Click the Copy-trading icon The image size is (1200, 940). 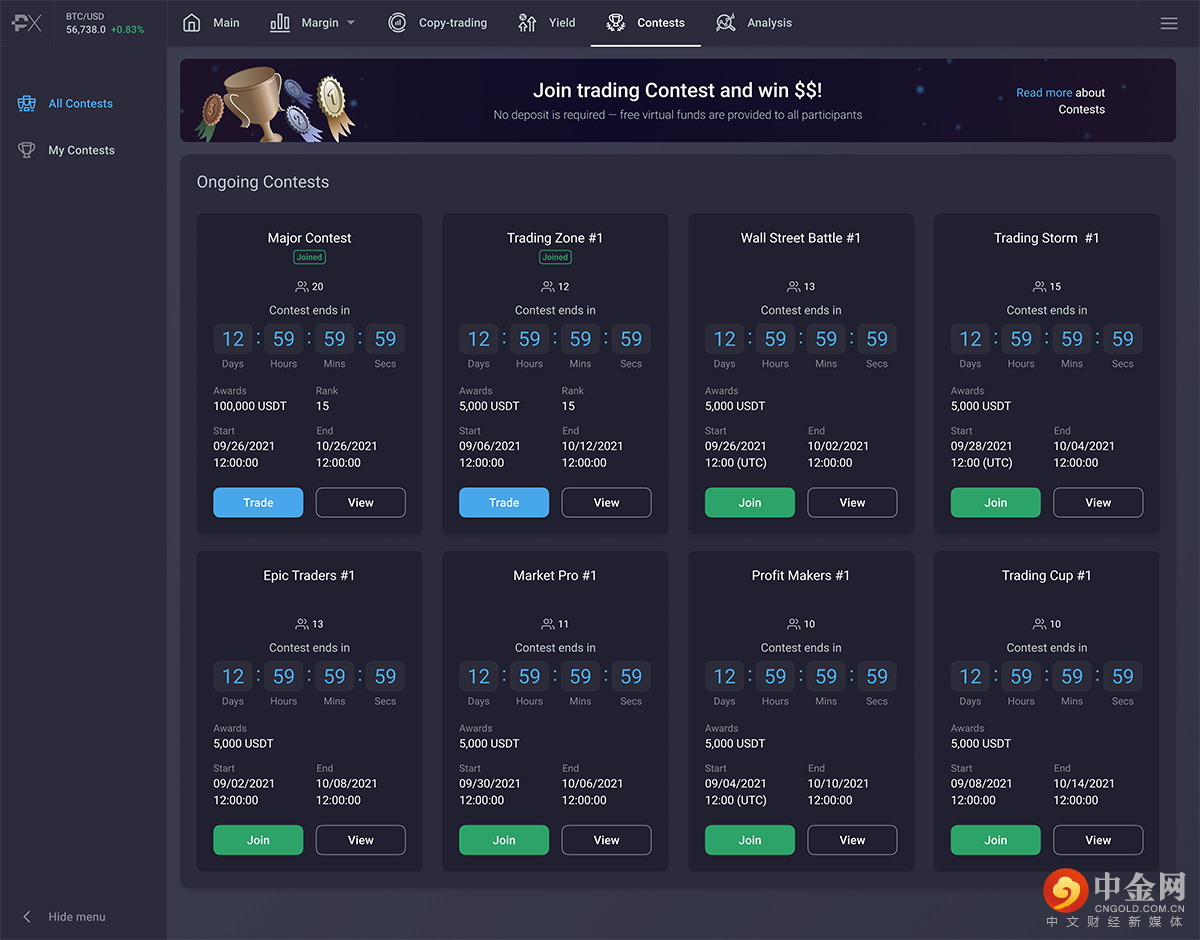398,23
